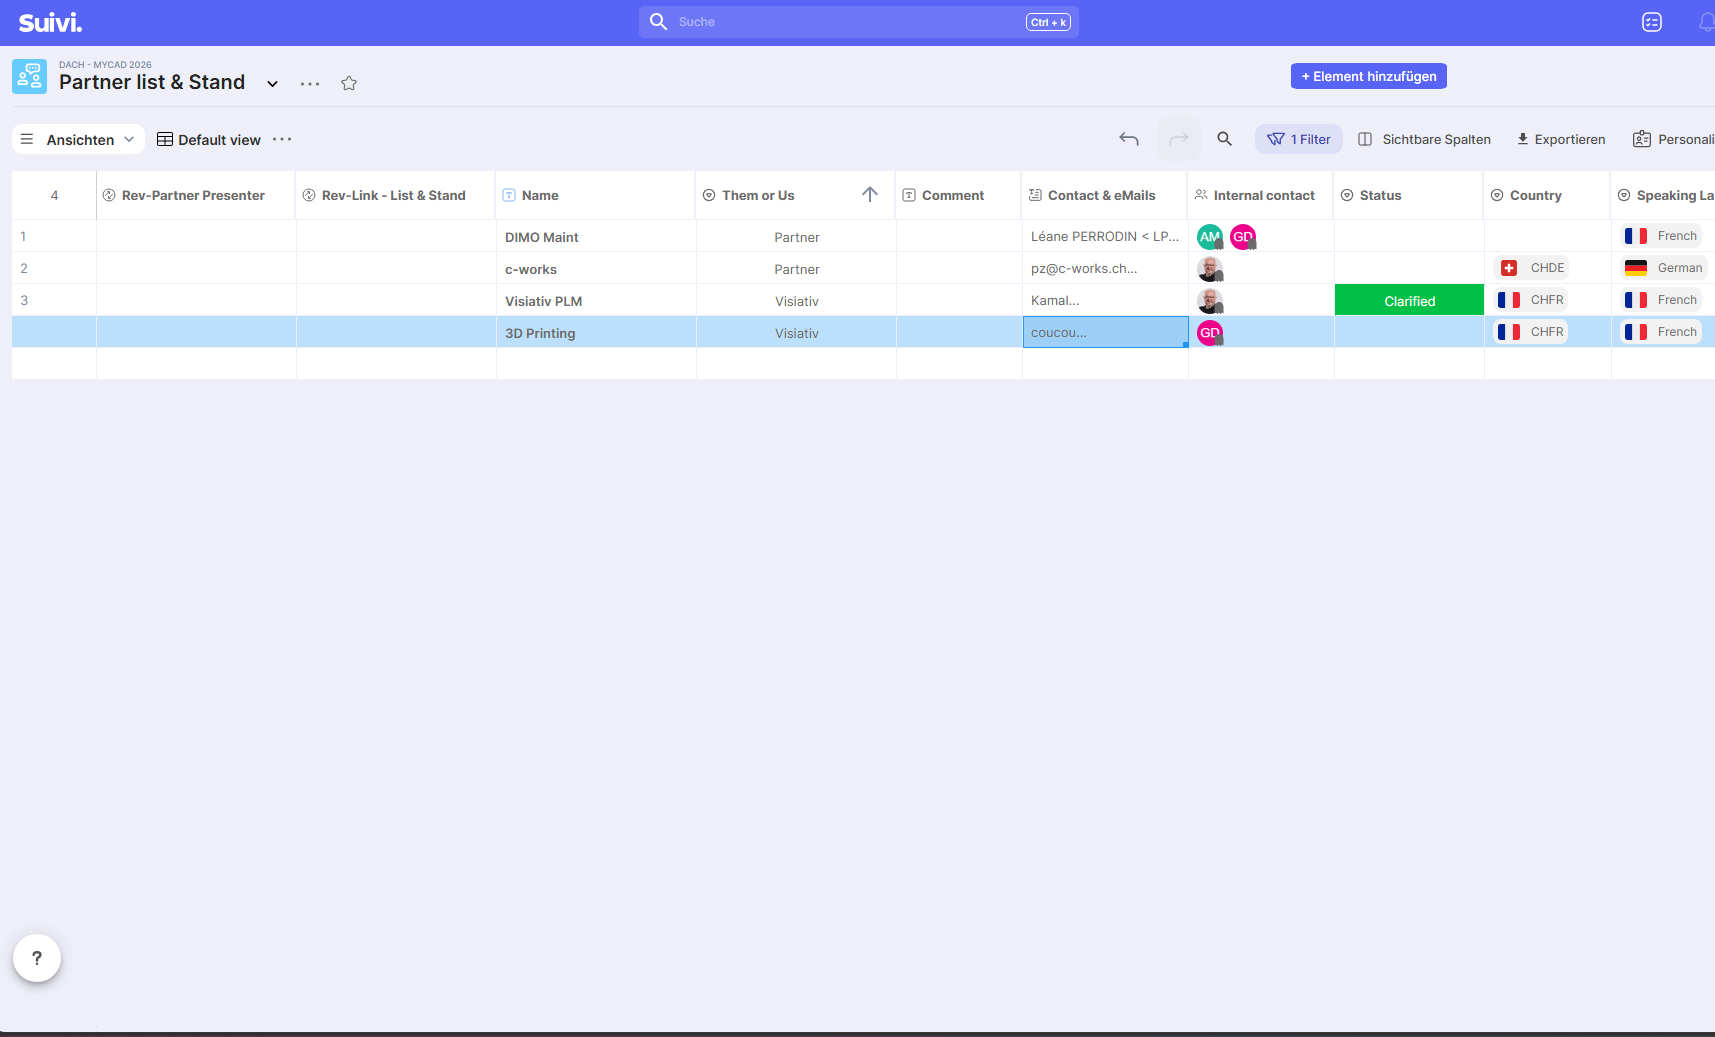The width and height of the screenshot is (1715, 1037).
Task: Open Default view options three dots
Action: (282, 139)
